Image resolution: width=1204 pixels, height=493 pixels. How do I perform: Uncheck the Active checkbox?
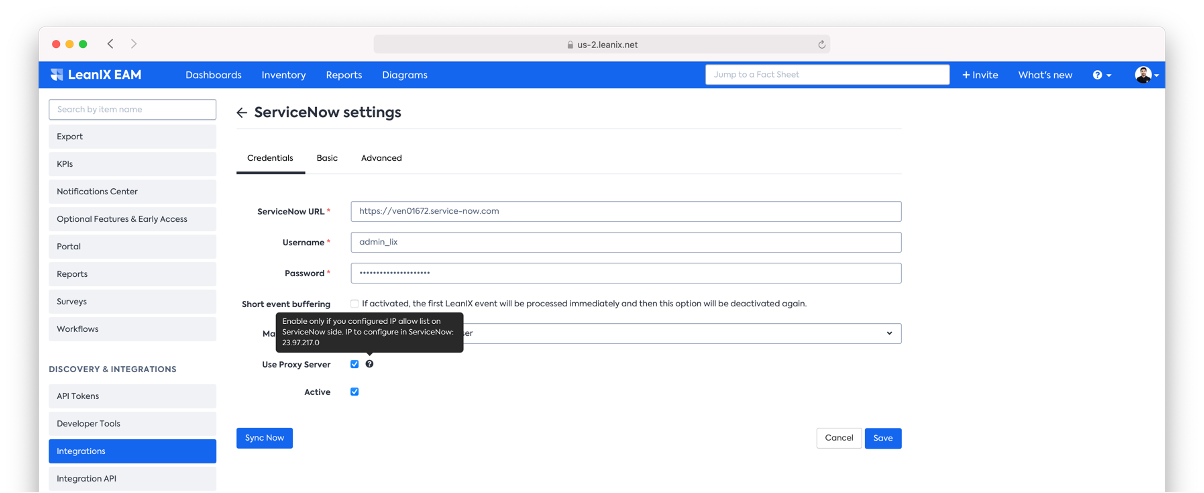point(354,392)
